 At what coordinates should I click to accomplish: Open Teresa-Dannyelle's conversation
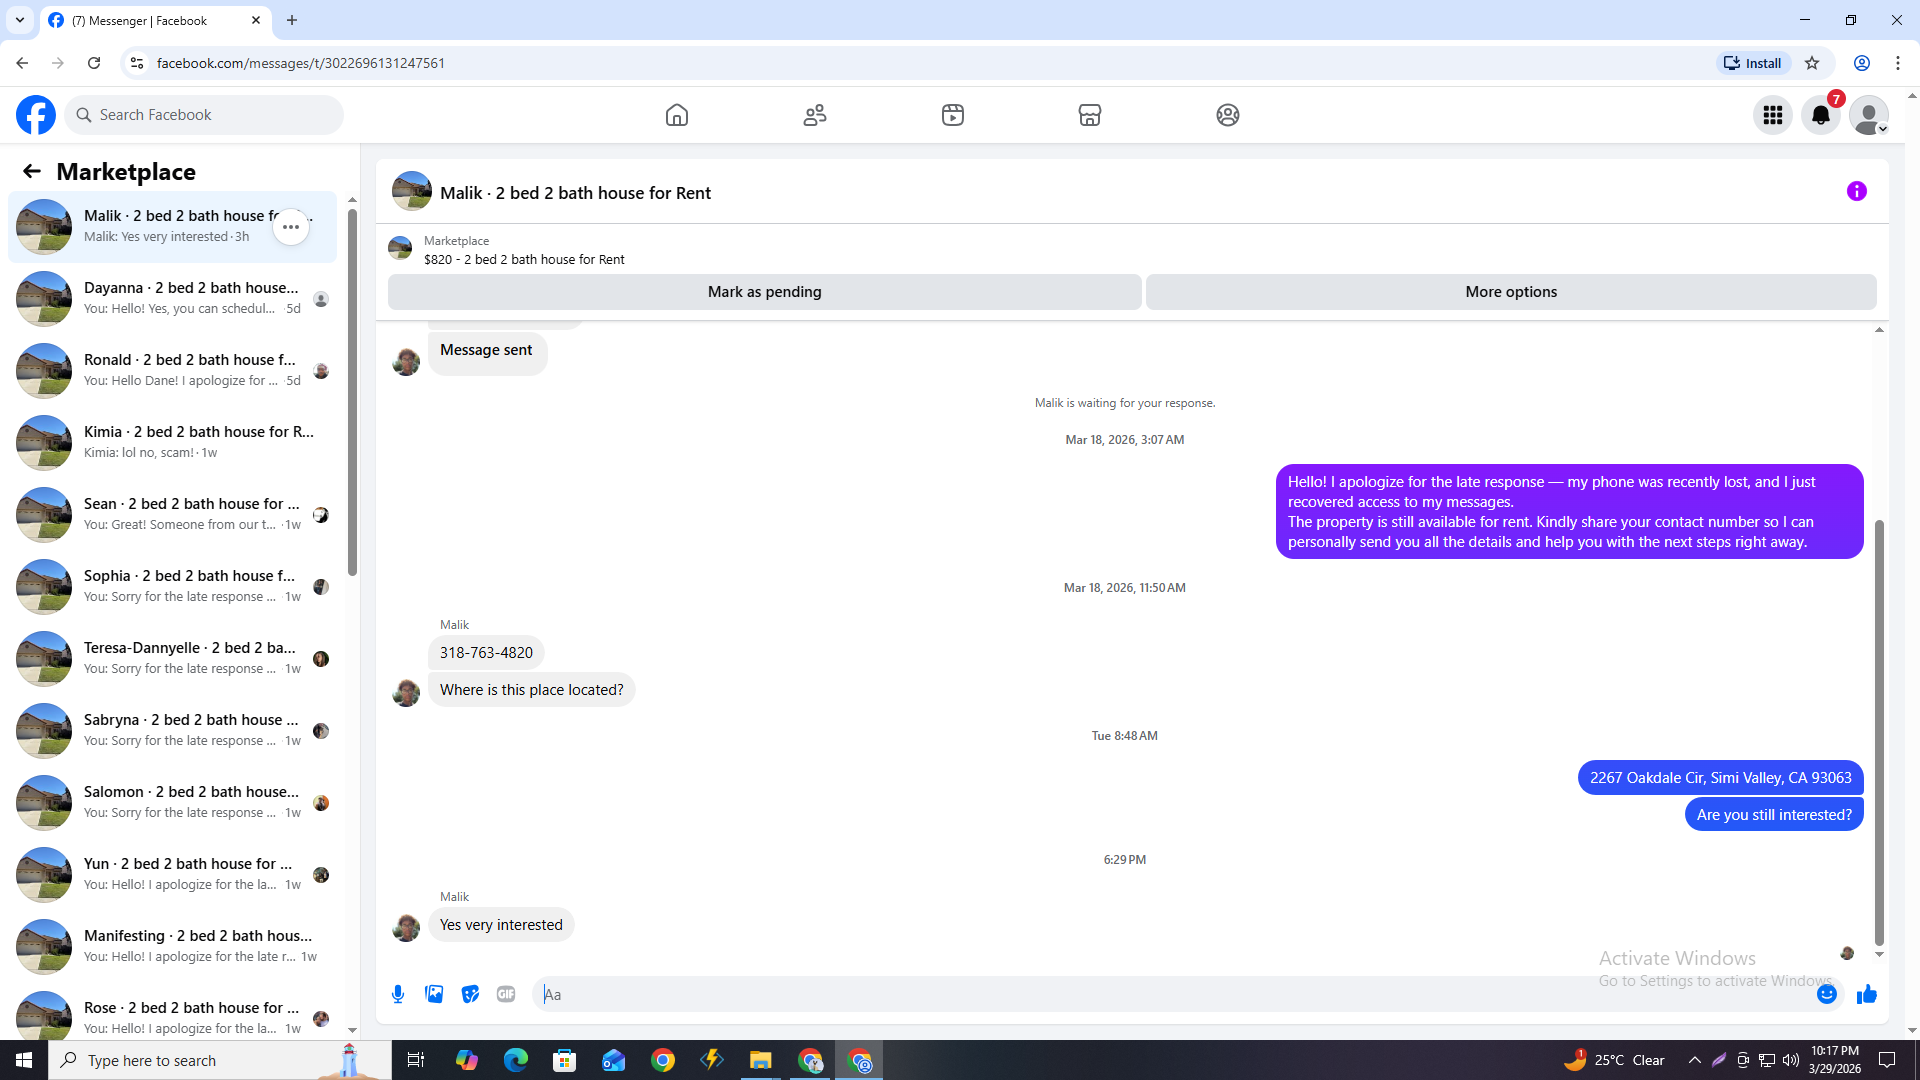173,659
